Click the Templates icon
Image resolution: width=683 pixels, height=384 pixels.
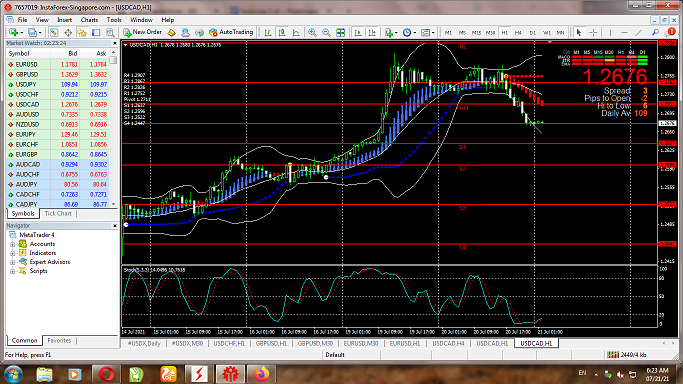(426, 32)
